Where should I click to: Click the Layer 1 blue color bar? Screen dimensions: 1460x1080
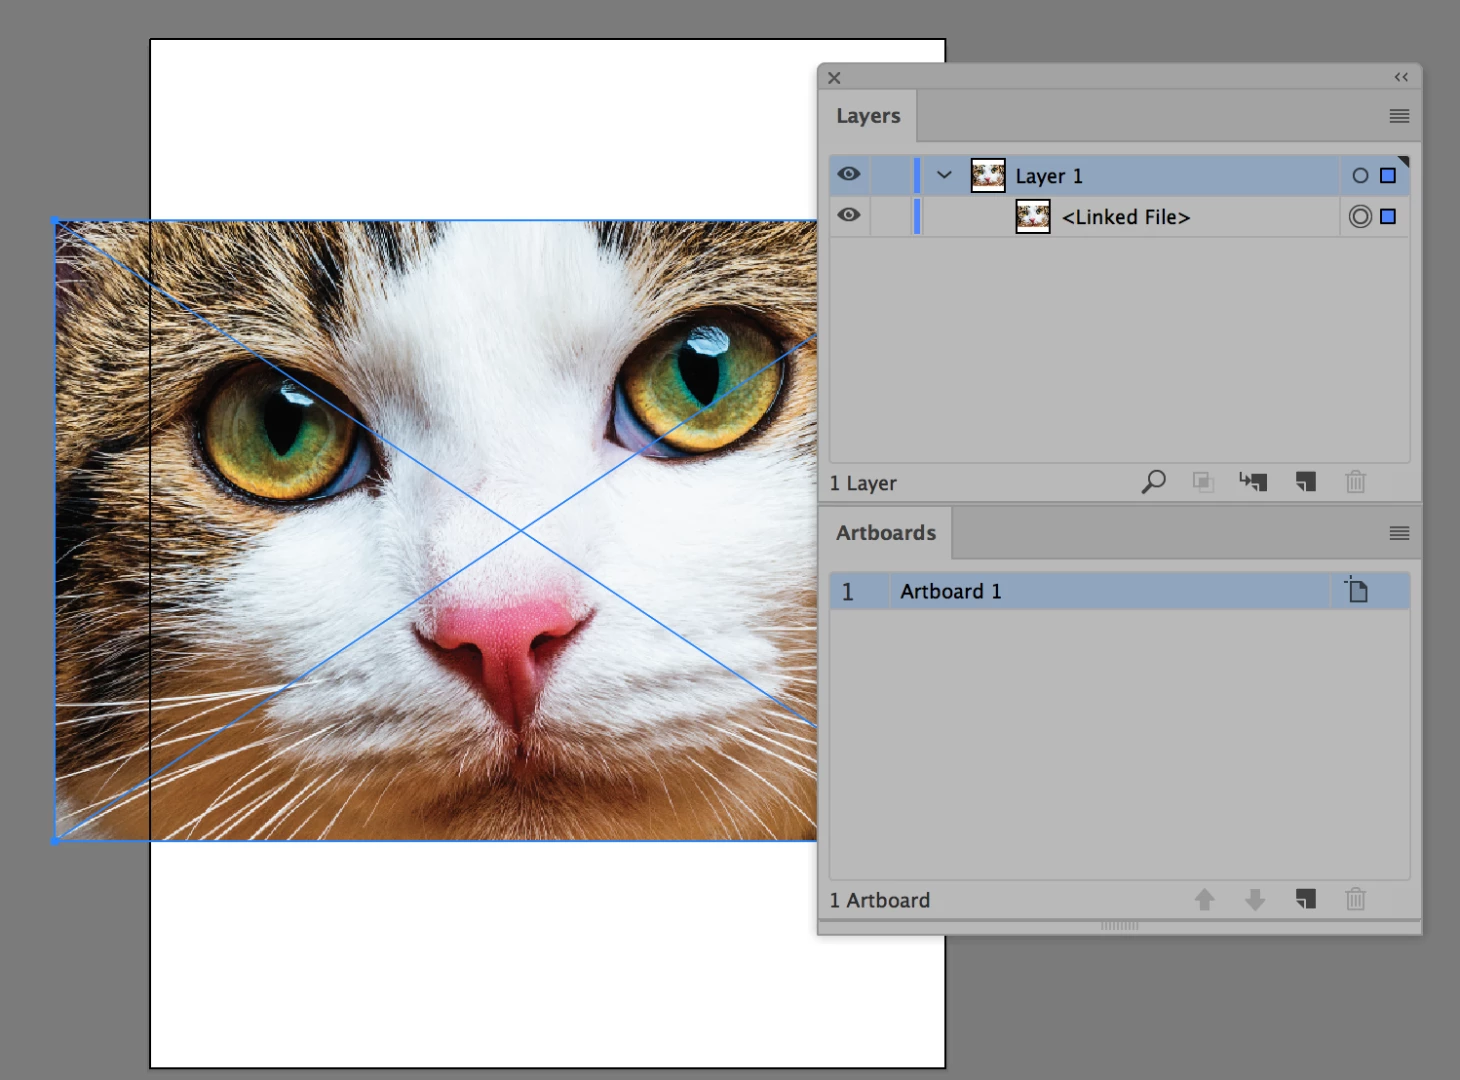pos(917,175)
